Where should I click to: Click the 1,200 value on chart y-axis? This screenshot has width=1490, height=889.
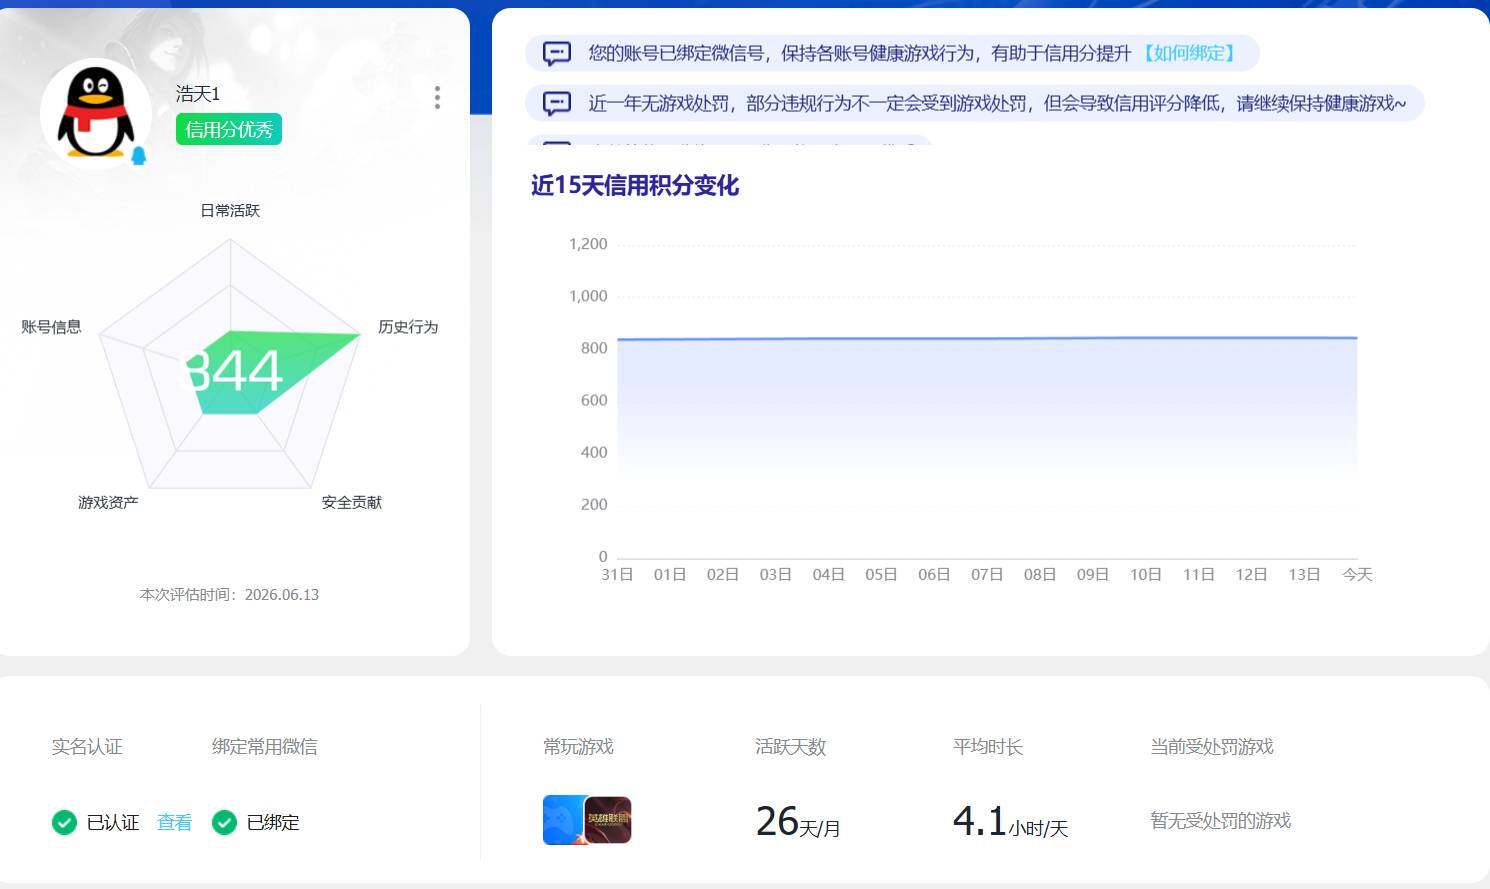coord(588,244)
